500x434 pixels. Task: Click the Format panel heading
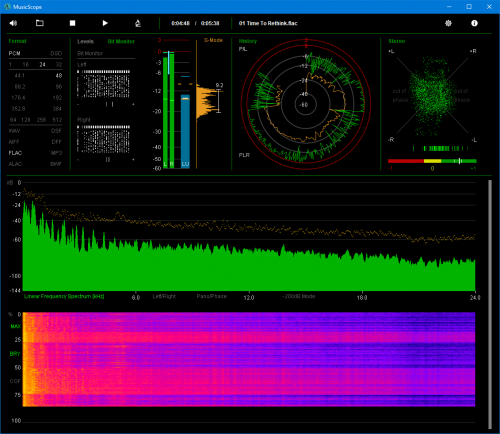coord(17,41)
